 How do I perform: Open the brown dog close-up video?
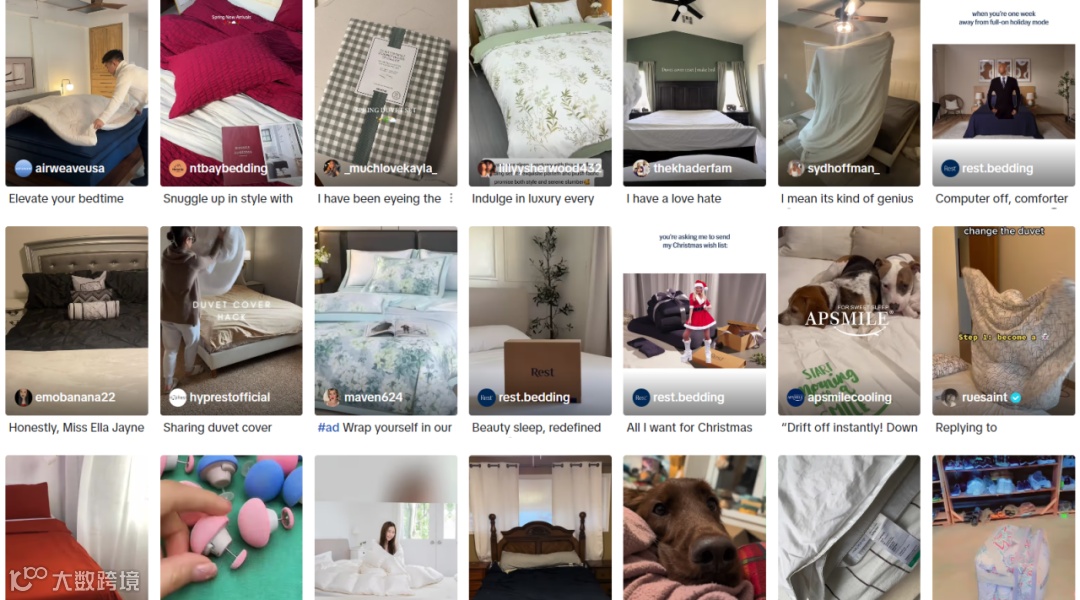coord(694,528)
